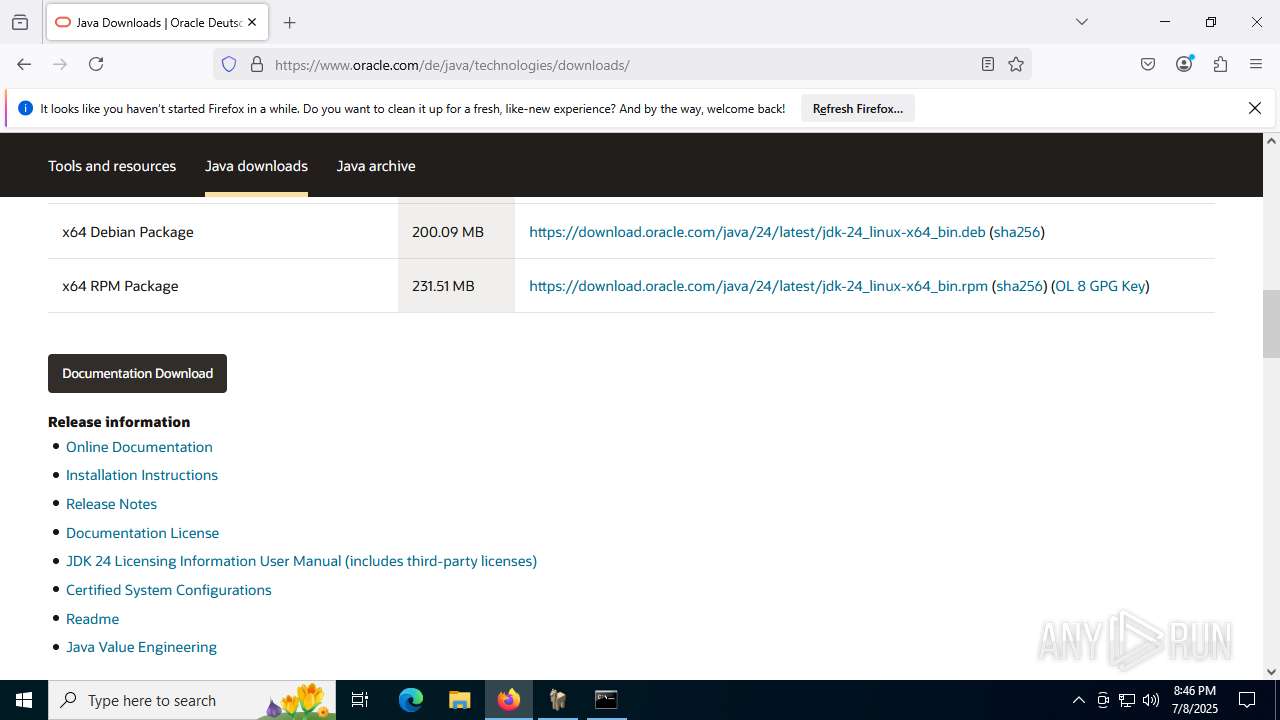This screenshot has width=1280, height=720.
Task: Open Release Notes link
Action: click(111, 504)
